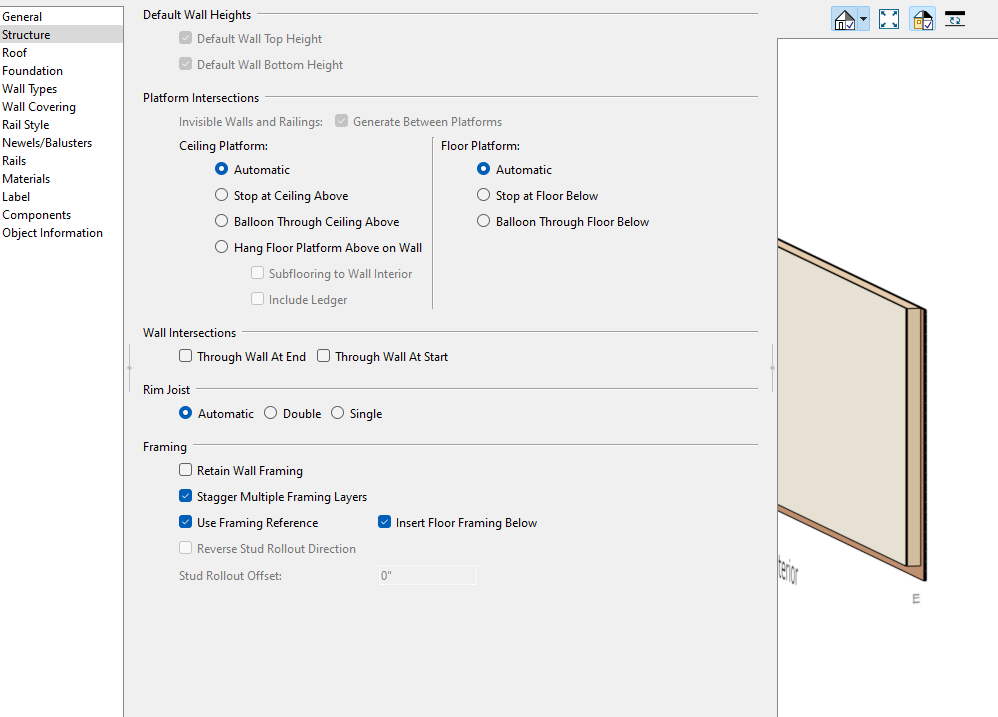Check Through Wall At End
Screen dimensions: 998x717
click(x=185, y=356)
